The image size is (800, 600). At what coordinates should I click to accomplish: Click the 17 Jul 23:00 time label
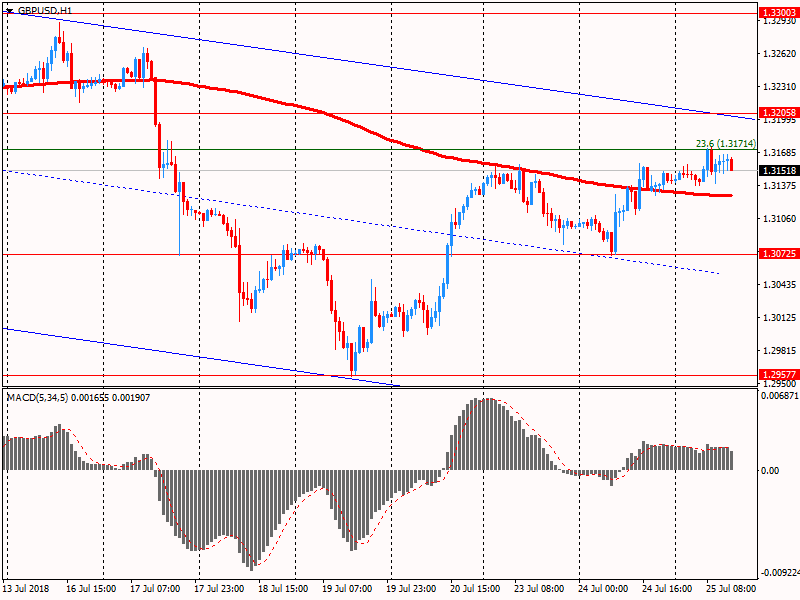(x=219, y=588)
